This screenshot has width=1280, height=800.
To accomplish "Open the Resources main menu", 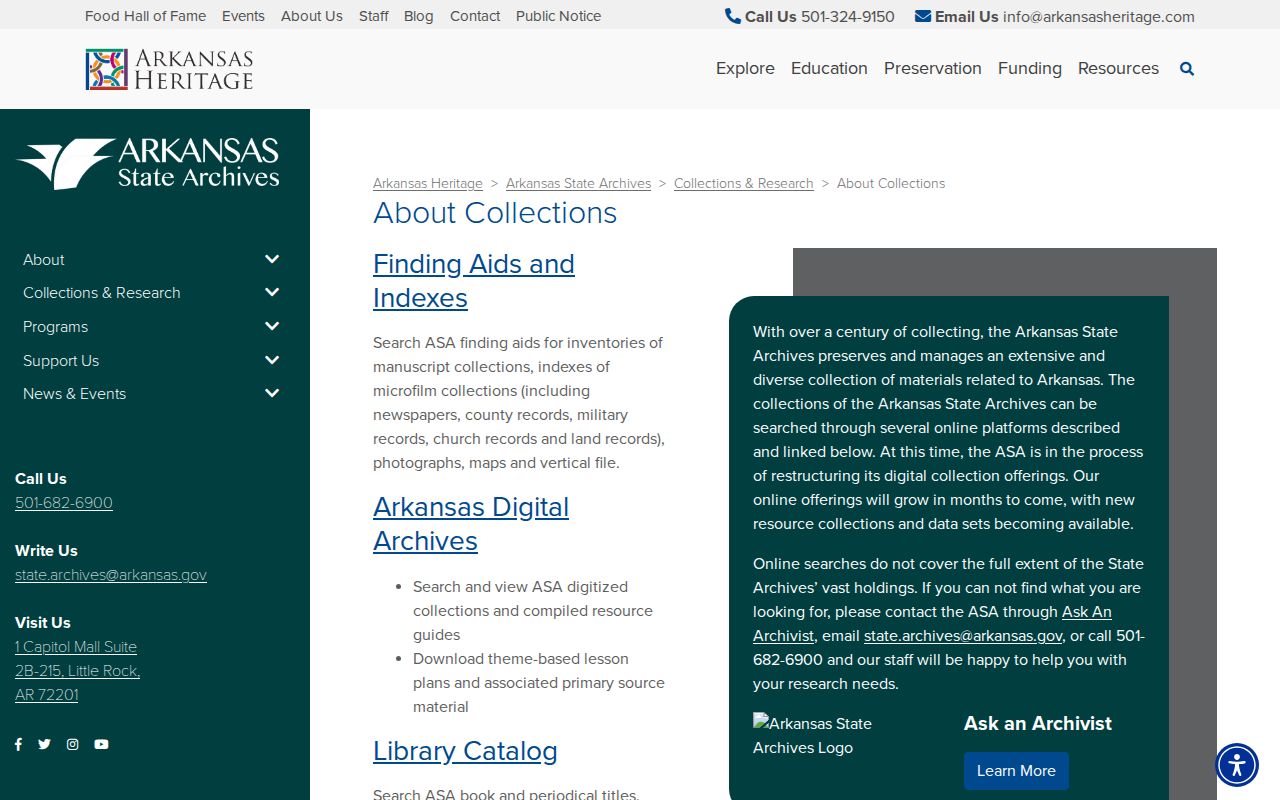I will click(1118, 68).
